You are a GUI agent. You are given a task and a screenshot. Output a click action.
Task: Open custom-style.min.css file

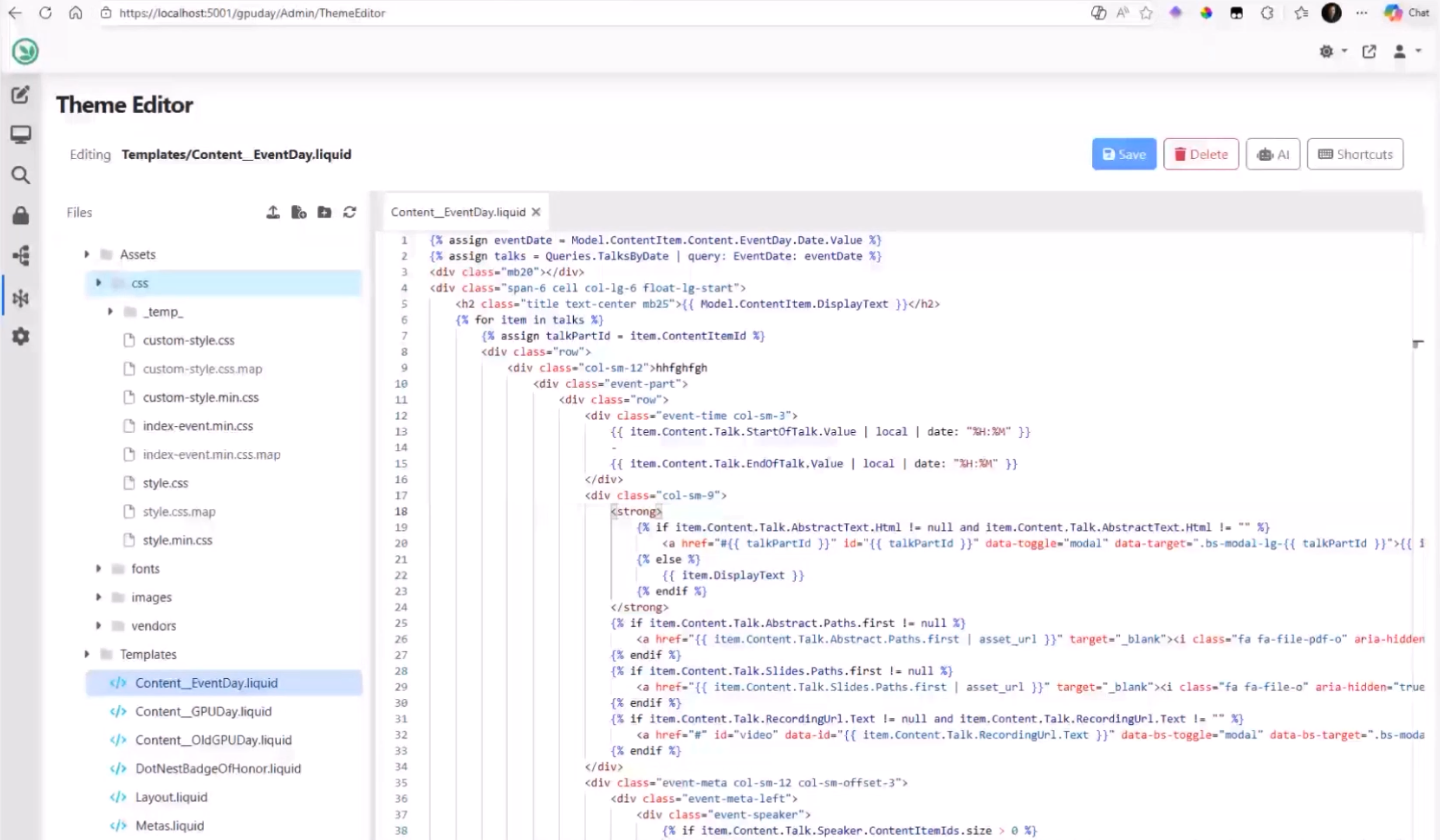[x=201, y=398]
